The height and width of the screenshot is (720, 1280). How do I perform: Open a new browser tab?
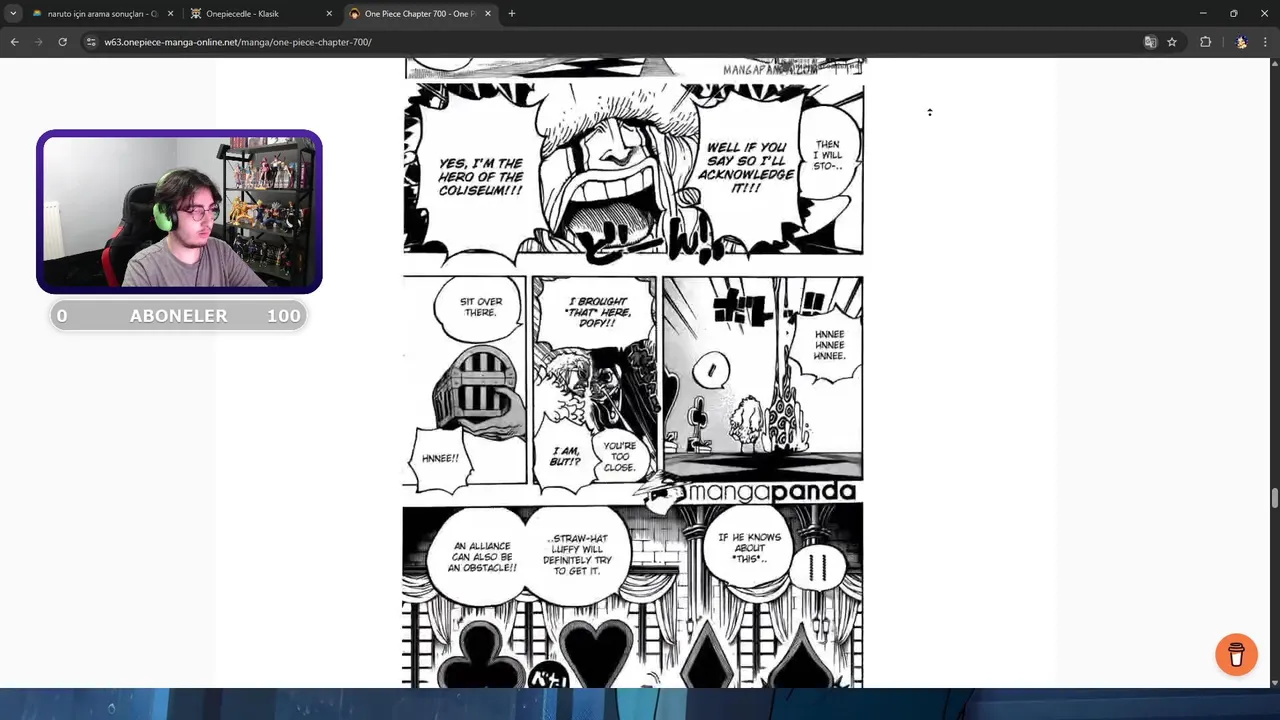[x=512, y=14]
